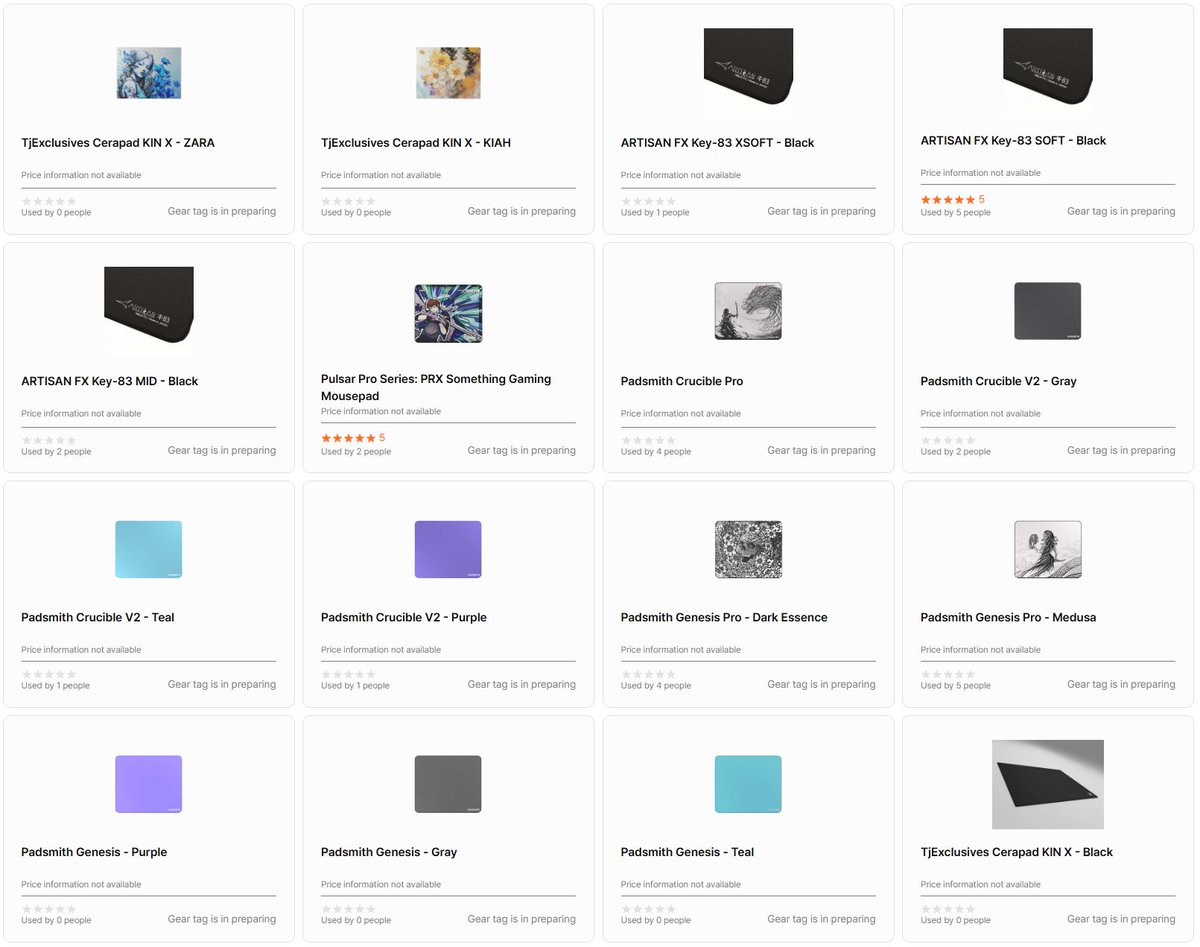This screenshot has width=1200, height=947.
Task: Click 'Gear tag is in preparing' on Genesis Teal
Action: tap(821, 919)
